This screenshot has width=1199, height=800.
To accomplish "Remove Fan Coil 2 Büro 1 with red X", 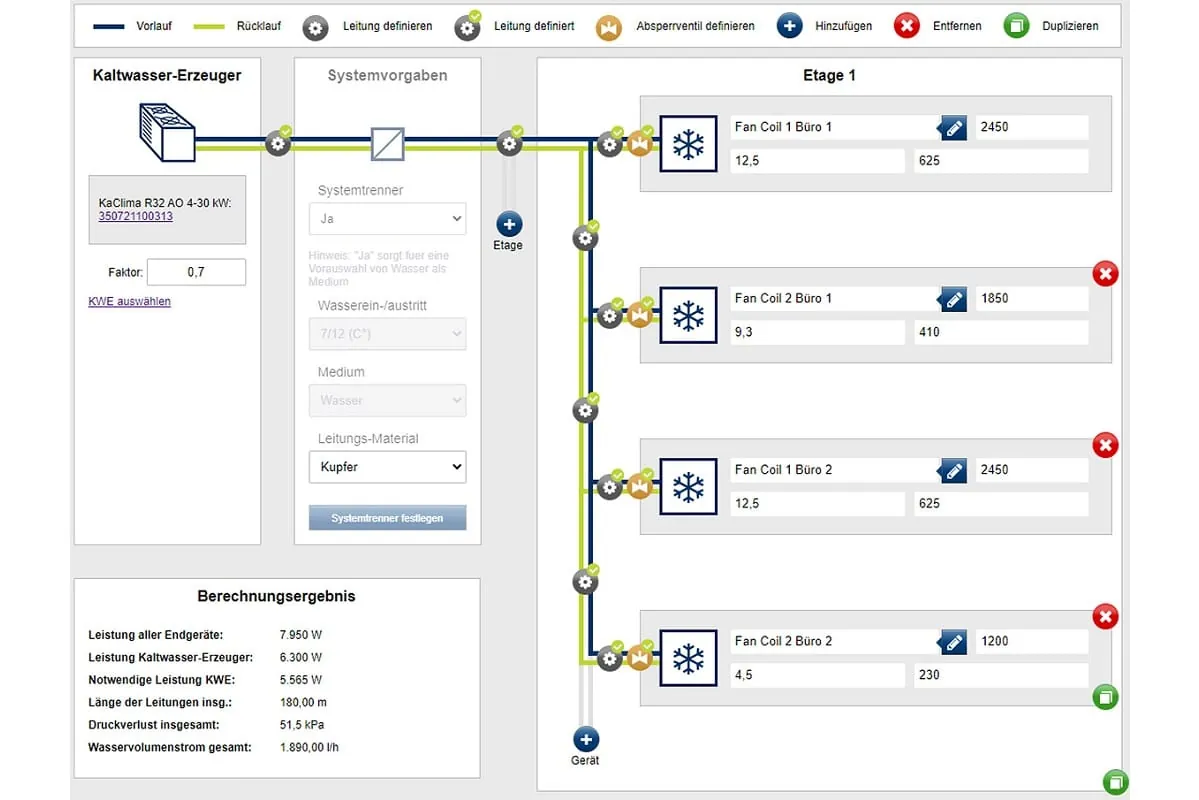I will (x=1105, y=273).
